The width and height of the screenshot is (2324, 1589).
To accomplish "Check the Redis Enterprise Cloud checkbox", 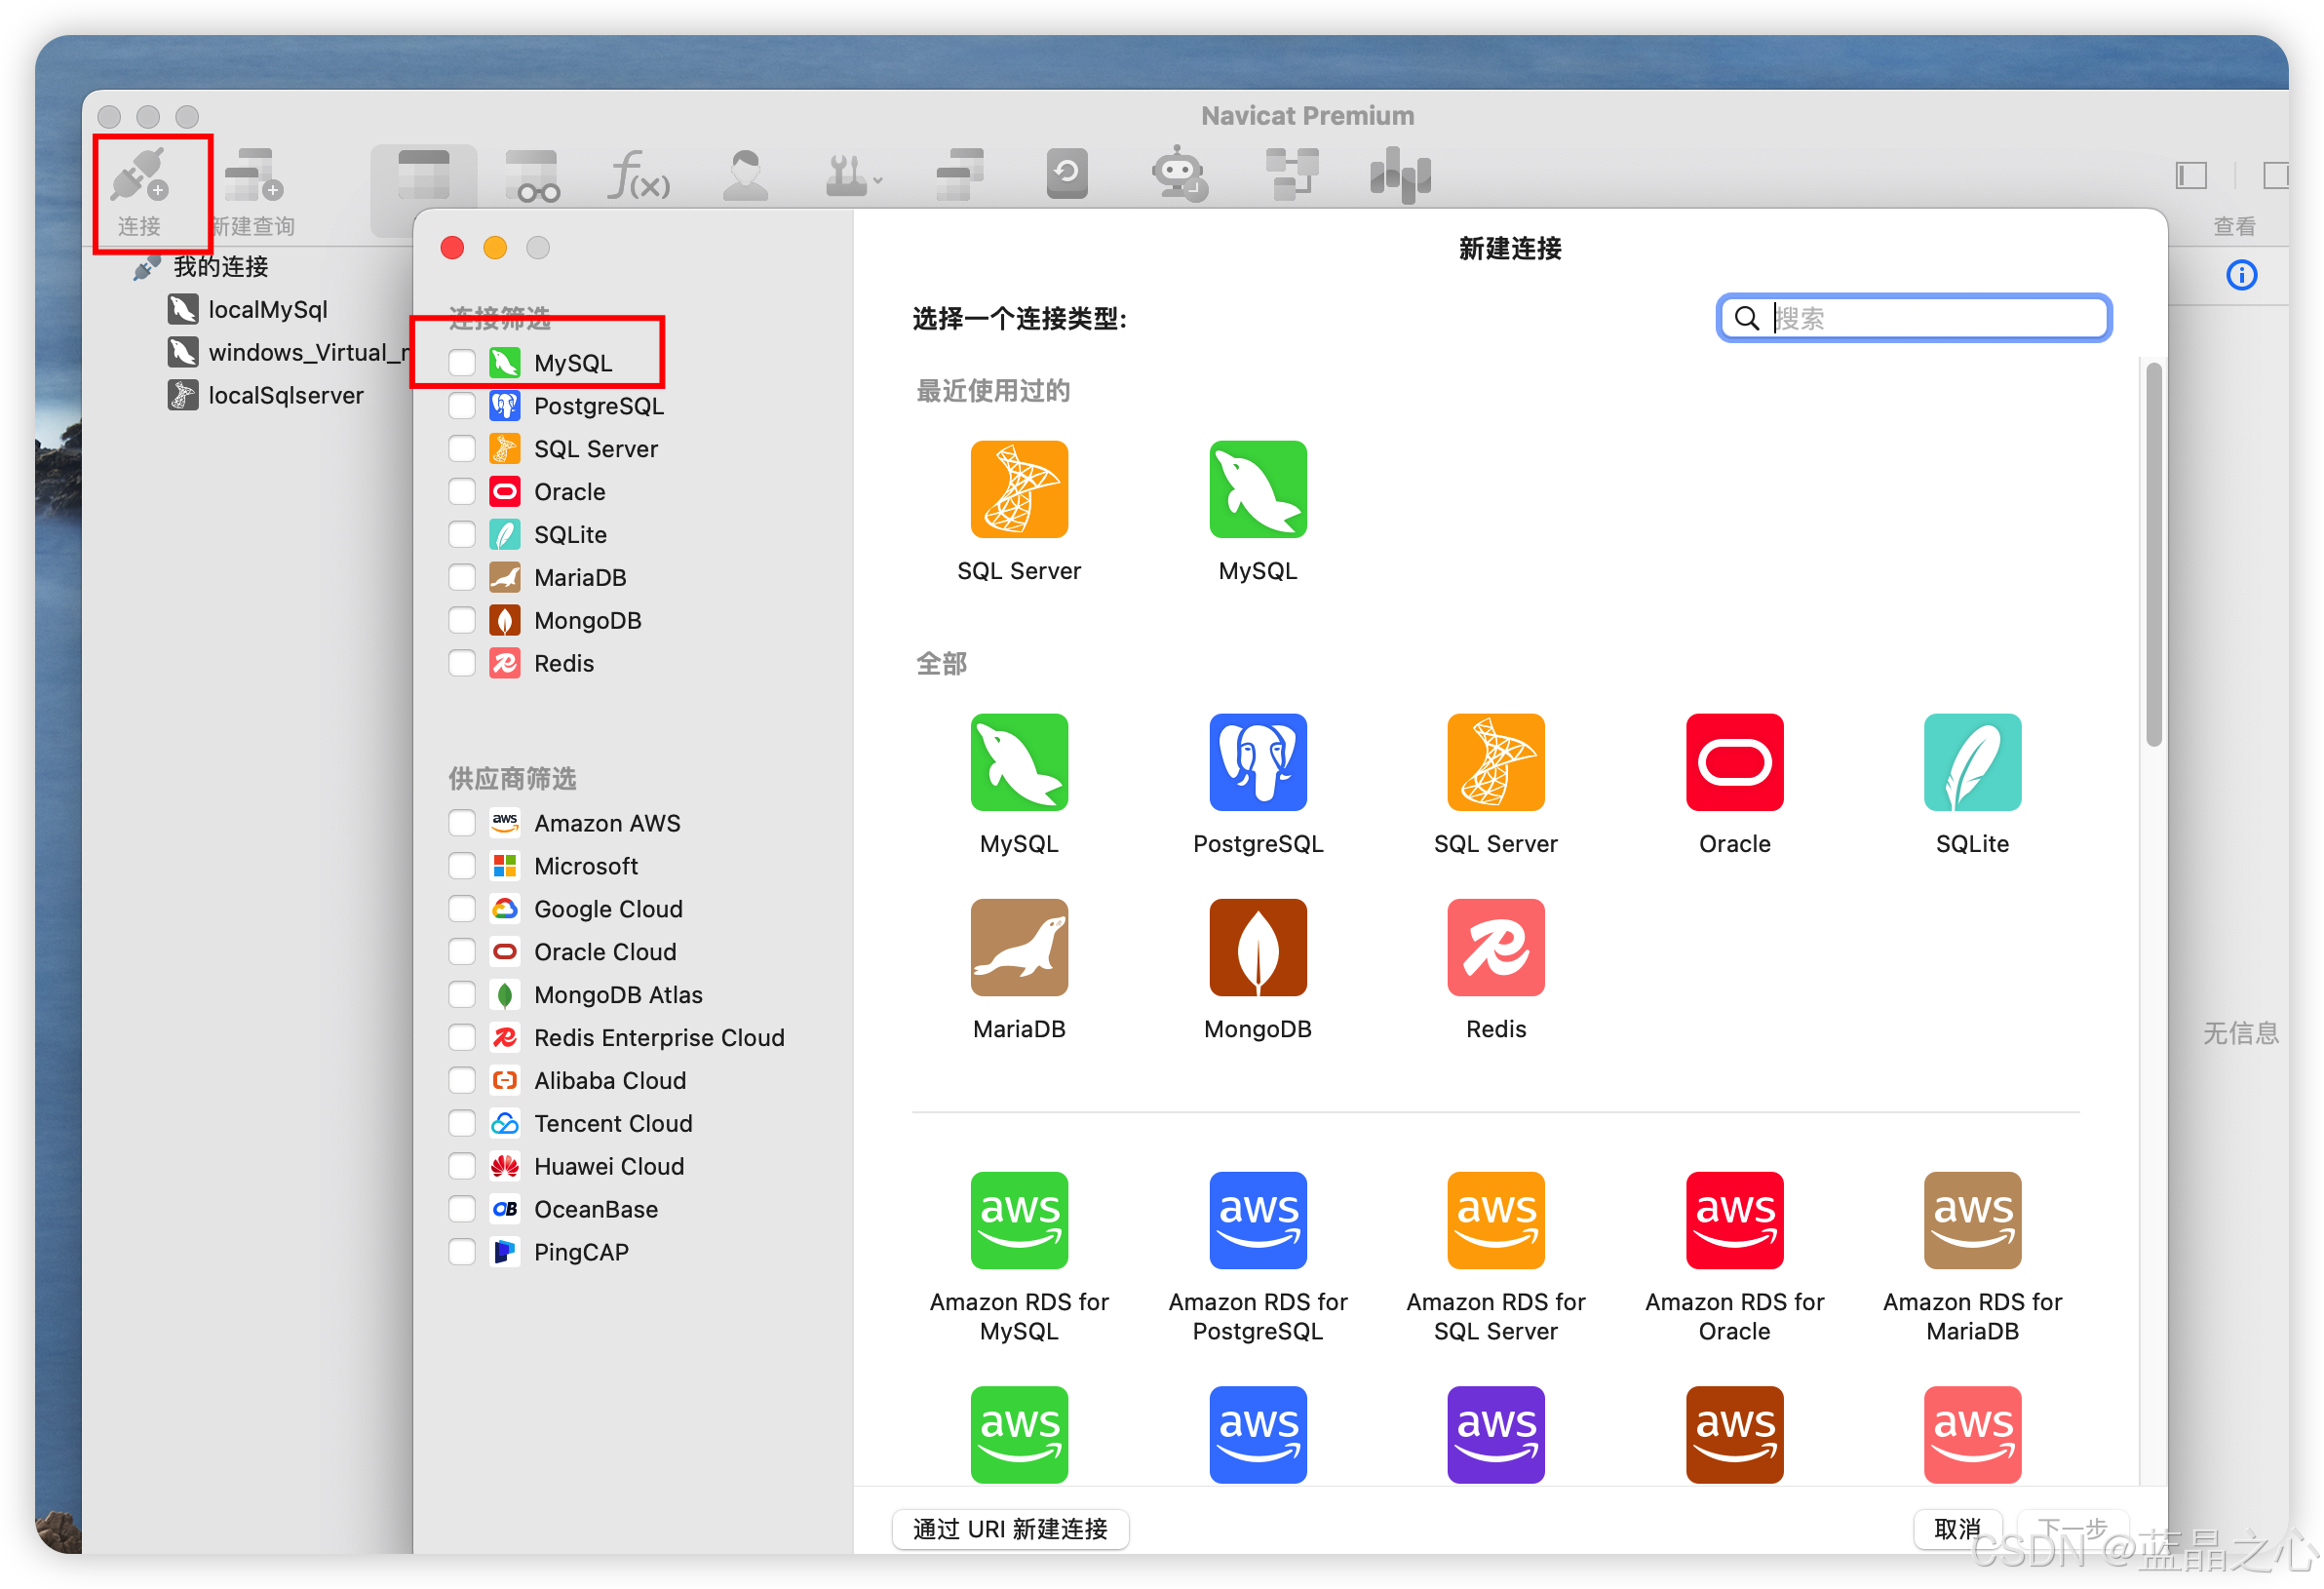I will pos(462,1039).
